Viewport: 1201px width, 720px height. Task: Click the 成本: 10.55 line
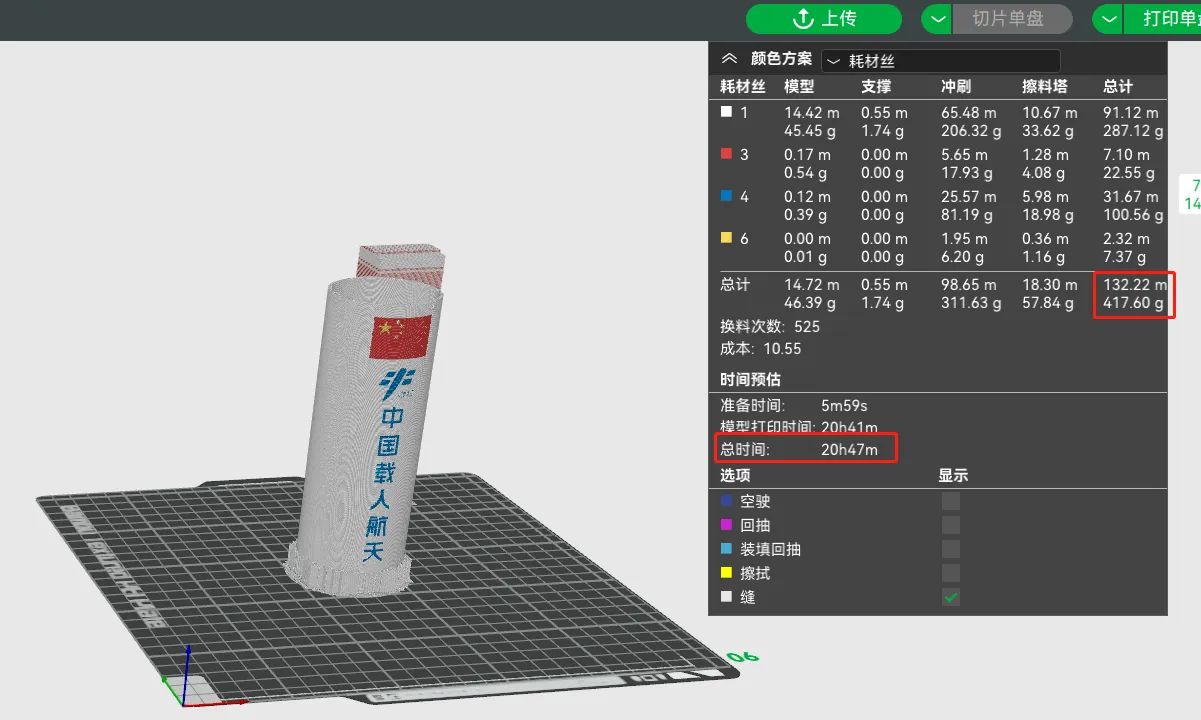pyautogui.click(x=761, y=349)
